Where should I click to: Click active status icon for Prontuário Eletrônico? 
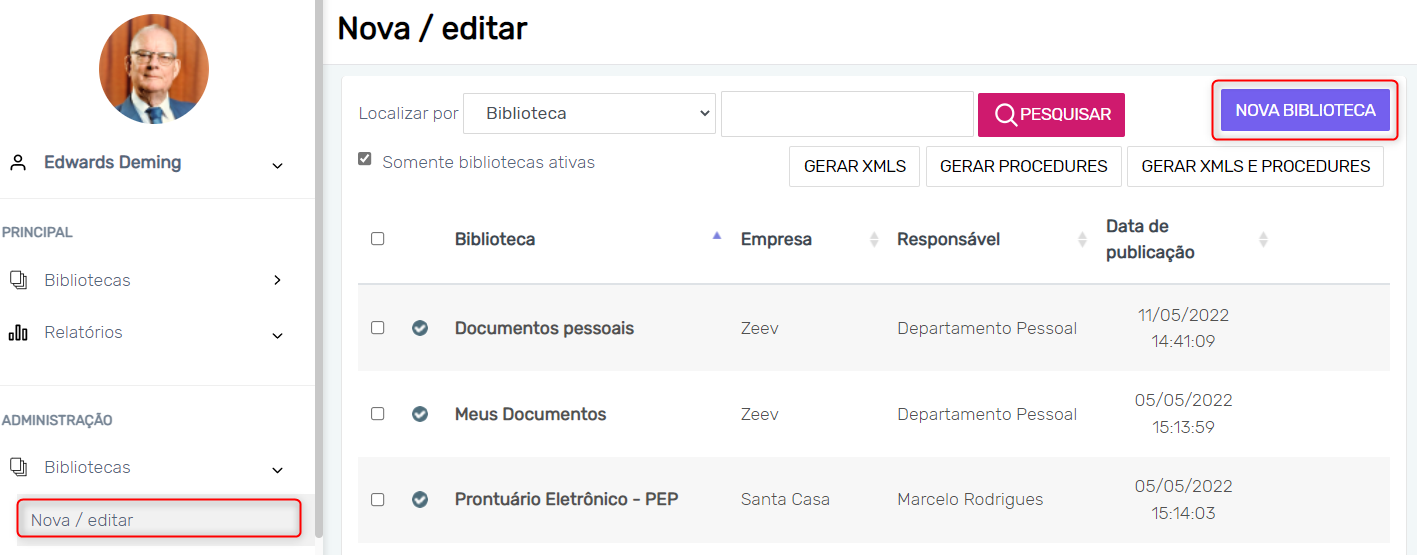[x=420, y=499]
